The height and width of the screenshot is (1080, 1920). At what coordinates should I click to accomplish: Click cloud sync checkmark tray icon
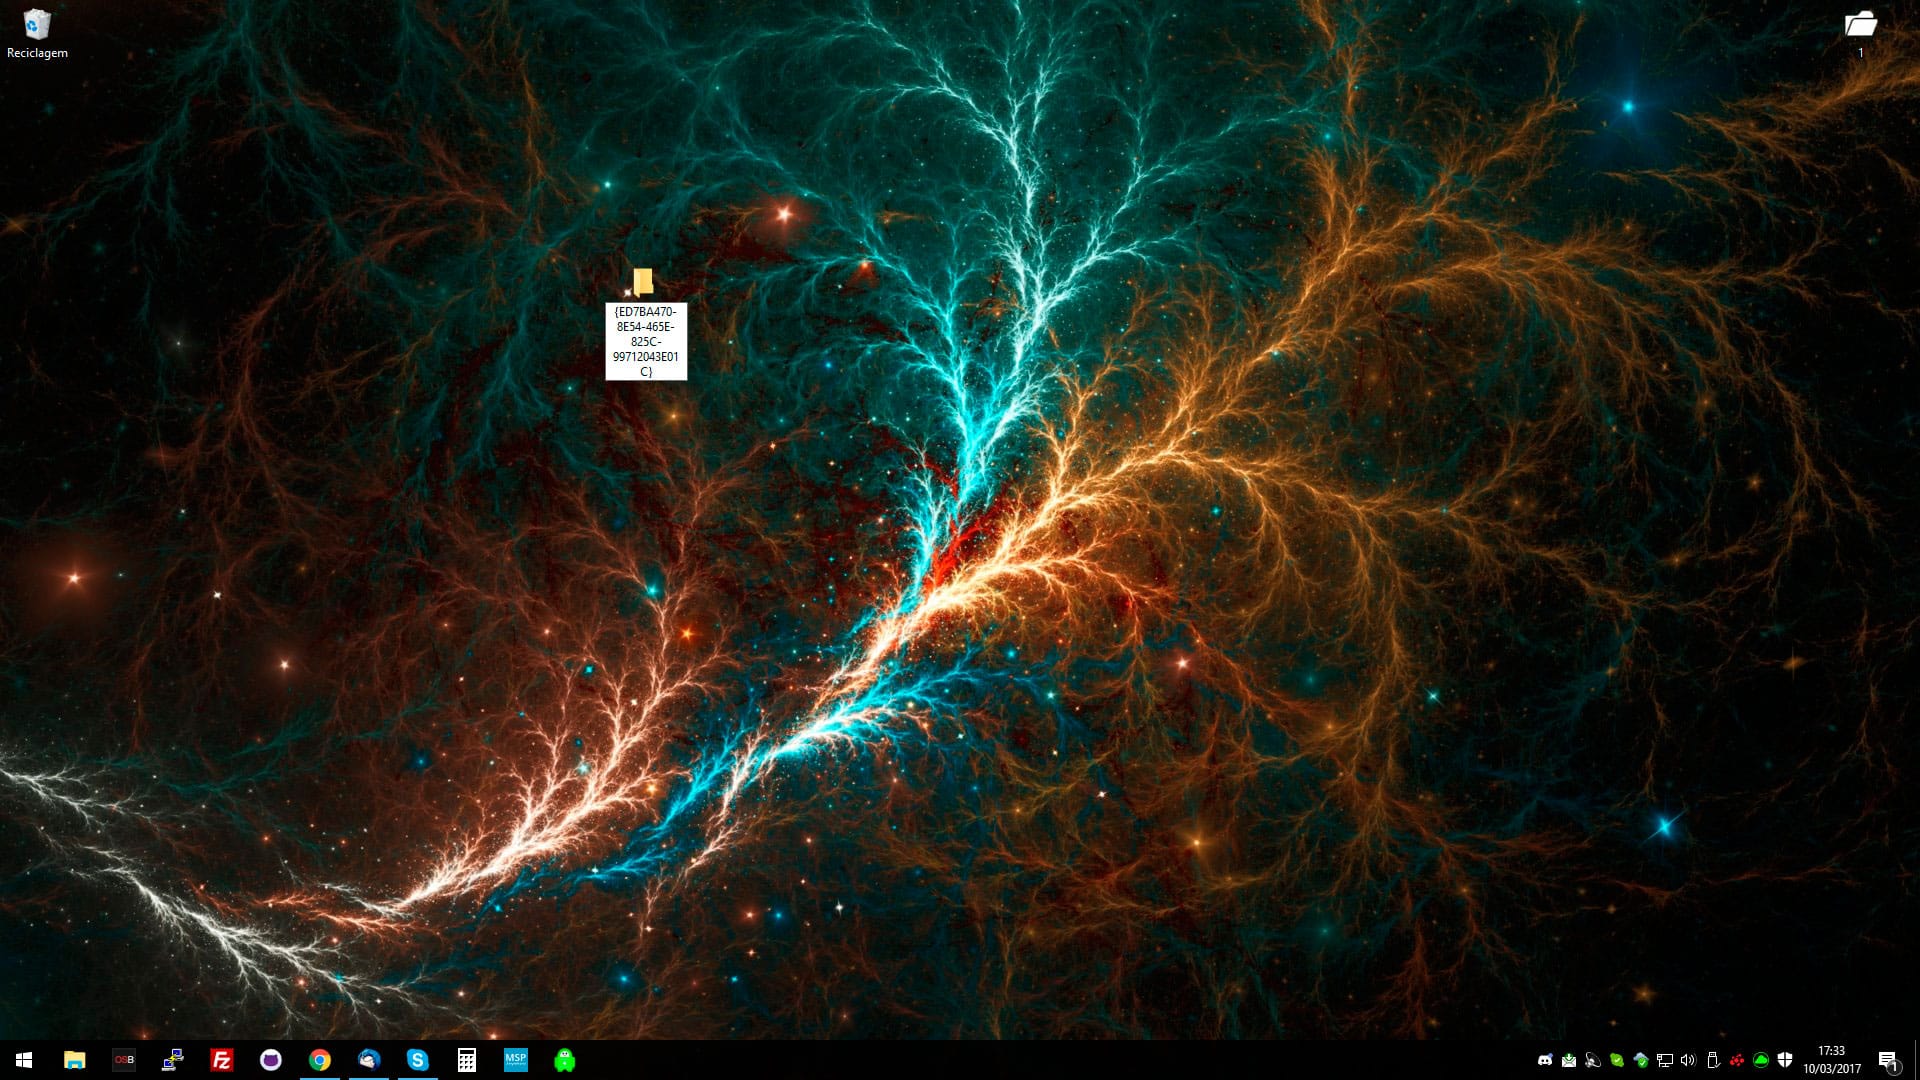[x=1641, y=1060]
